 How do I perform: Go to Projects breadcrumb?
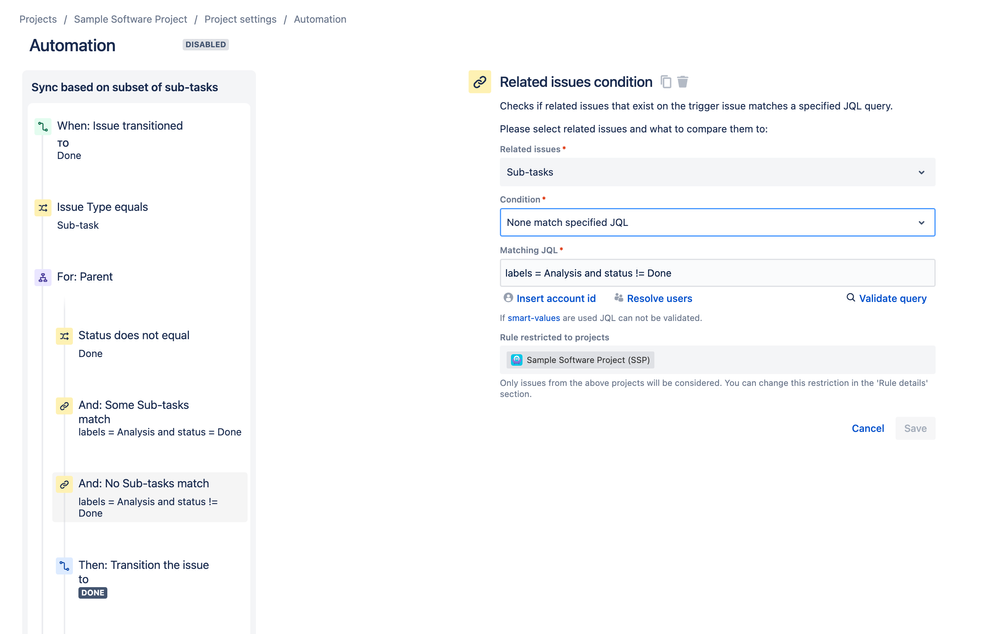click(x=38, y=19)
